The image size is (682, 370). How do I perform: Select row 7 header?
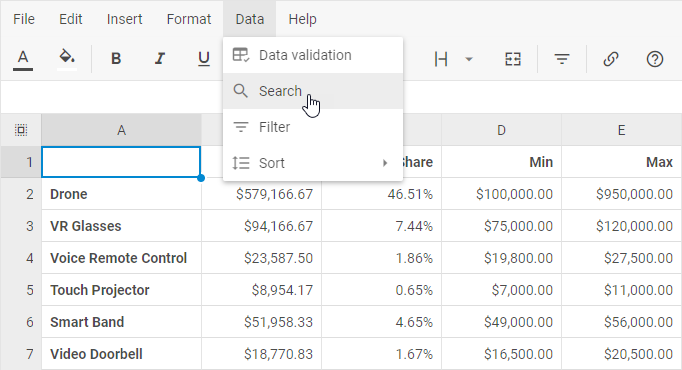pos(21,354)
